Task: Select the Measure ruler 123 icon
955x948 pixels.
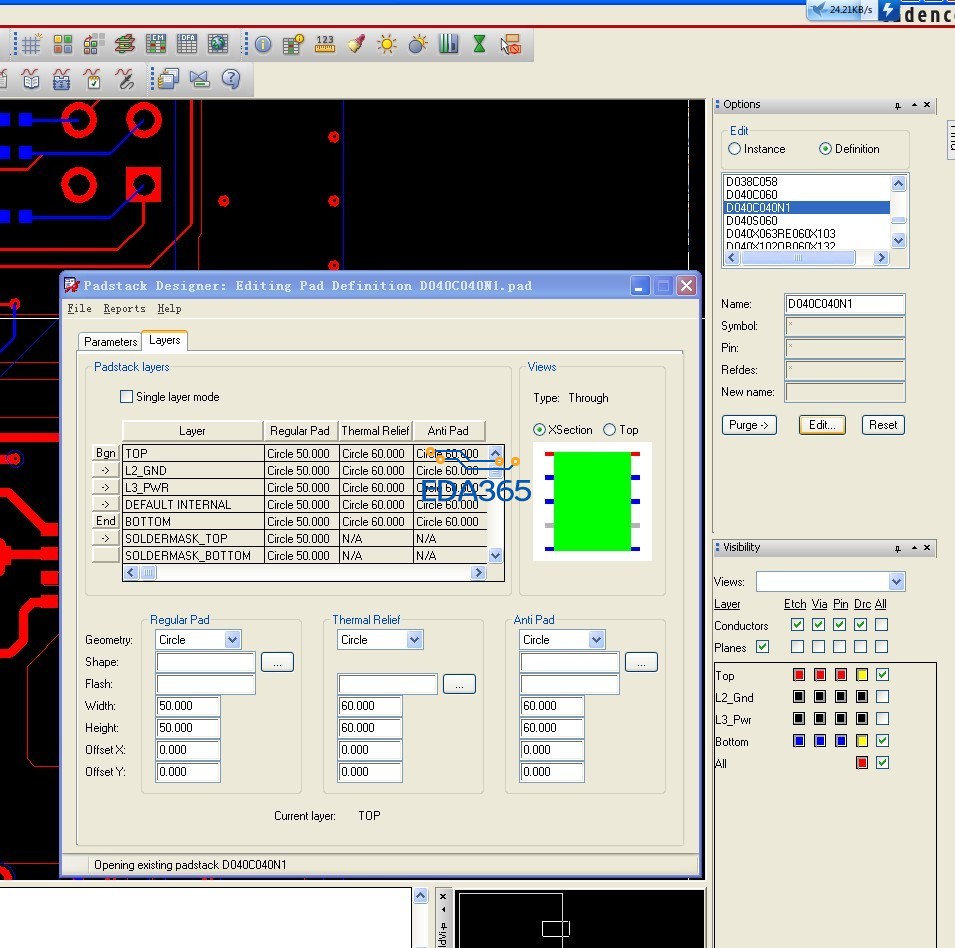Action: [x=324, y=44]
